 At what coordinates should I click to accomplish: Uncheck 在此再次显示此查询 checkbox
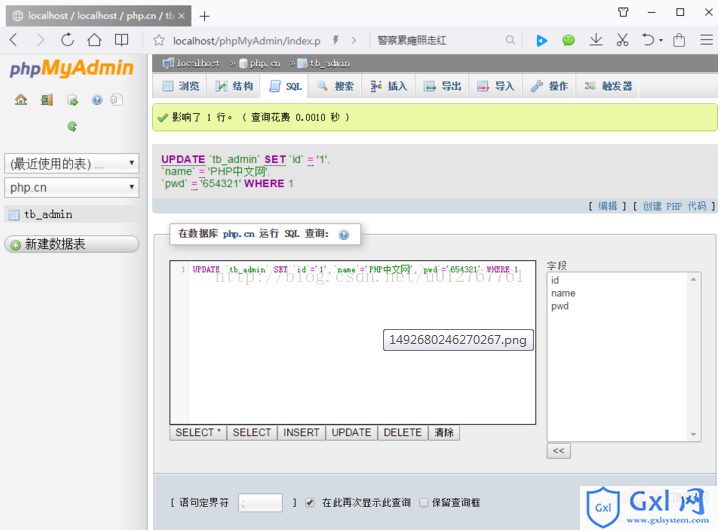(x=310, y=502)
